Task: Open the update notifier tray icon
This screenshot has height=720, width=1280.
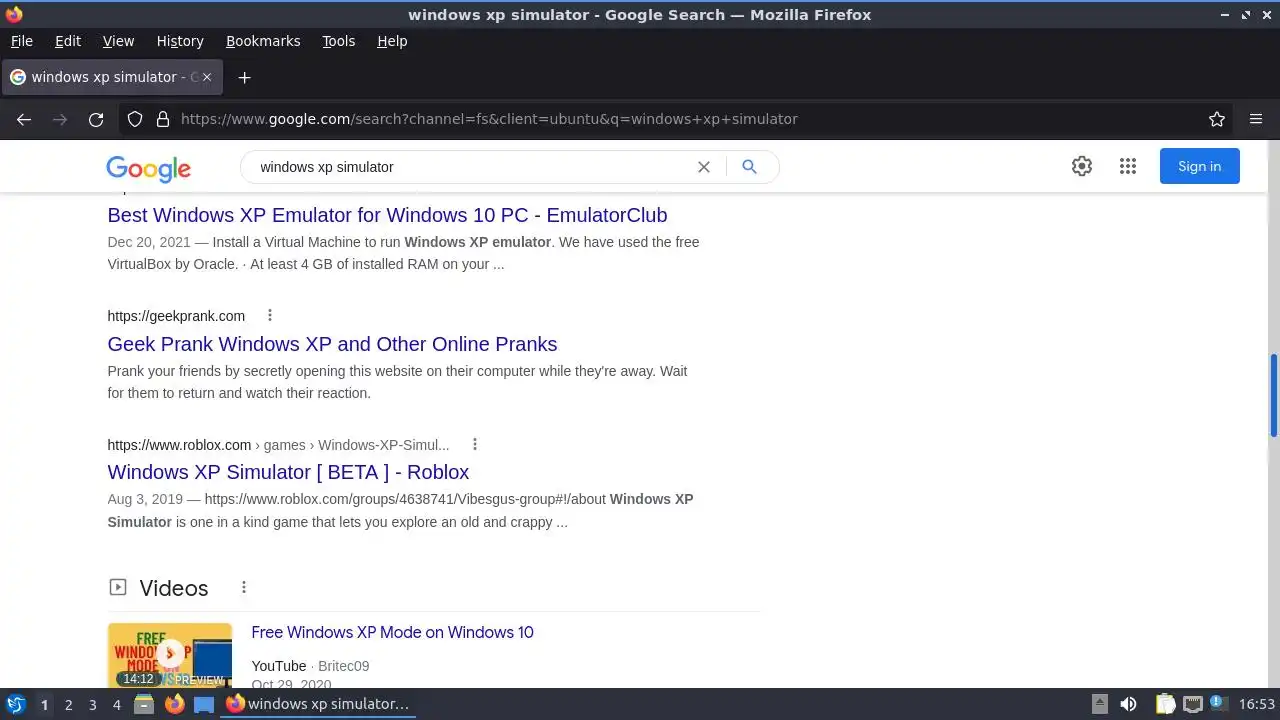Action: coord(1219,704)
